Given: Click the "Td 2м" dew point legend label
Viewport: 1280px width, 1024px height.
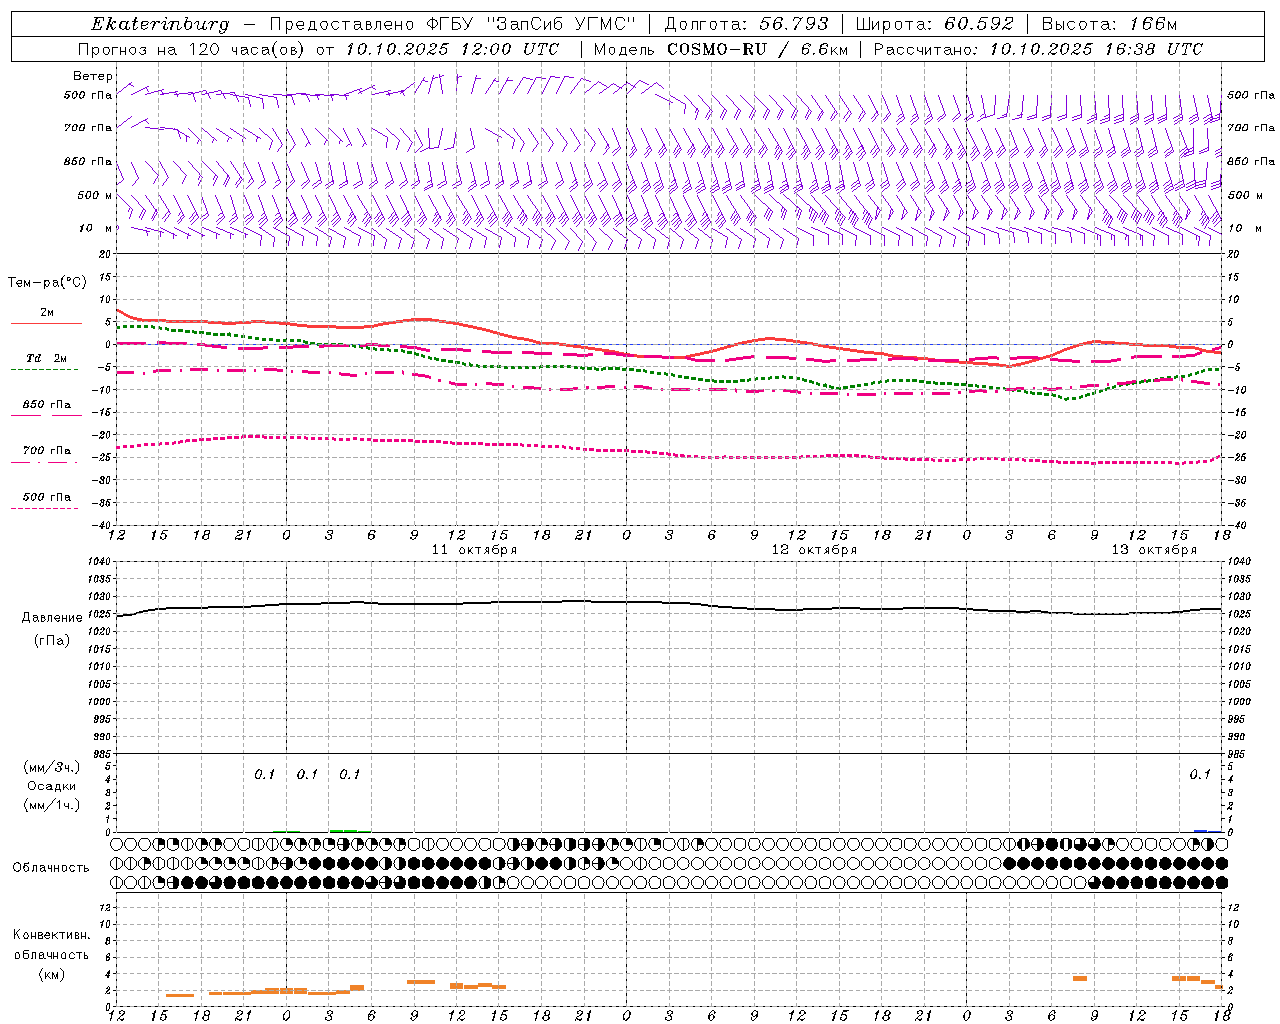Looking at the screenshot, I should pyautogui.click(x=47, y=358).
